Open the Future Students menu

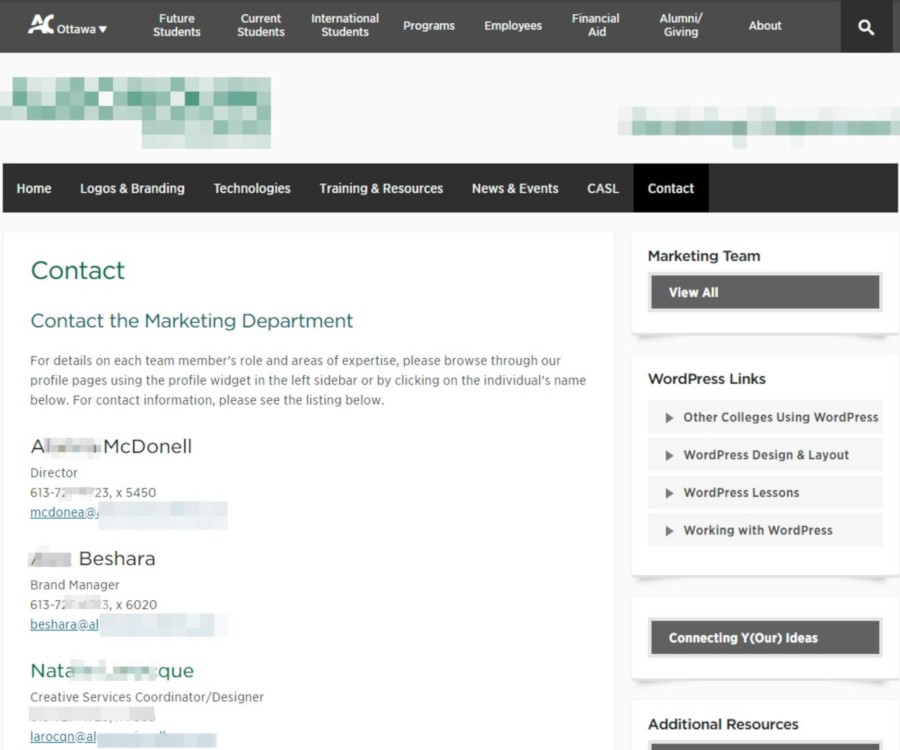tap(177, 26)
